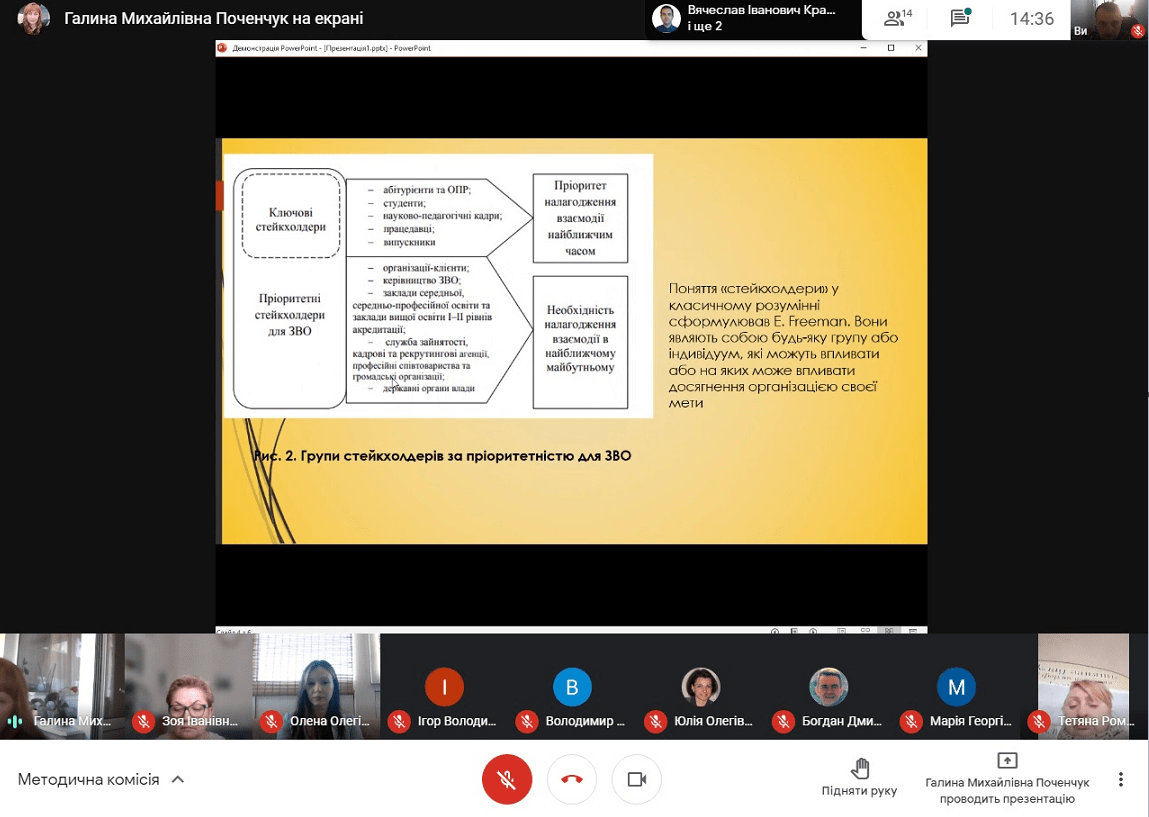Image resolution: width=1149 pixels, height=817 pixels.
Task: Select Богдан Дми... participant tile
Action: (829, 687)
